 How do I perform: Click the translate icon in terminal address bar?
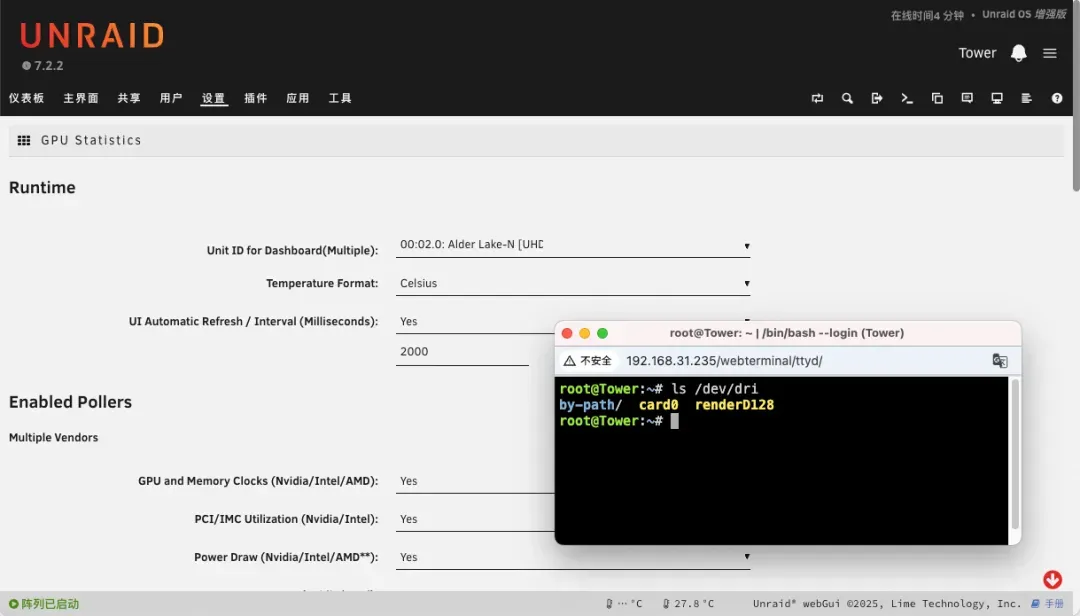pos(999,361)
